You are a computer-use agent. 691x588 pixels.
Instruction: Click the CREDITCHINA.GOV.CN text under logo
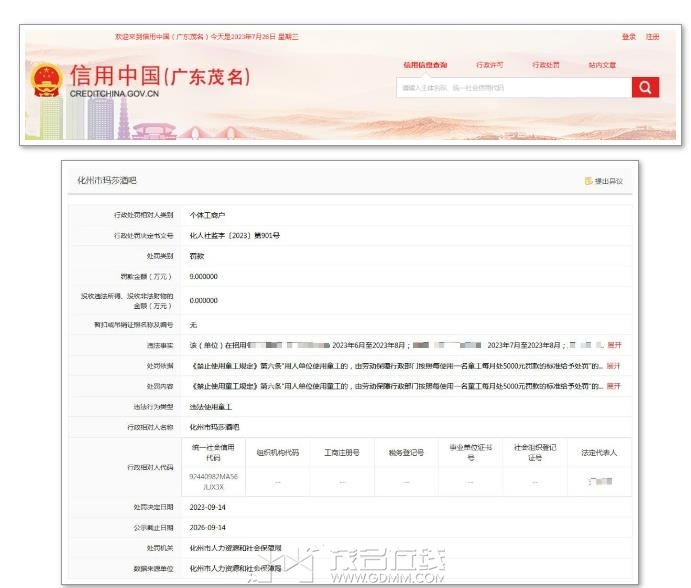point(114,93)
